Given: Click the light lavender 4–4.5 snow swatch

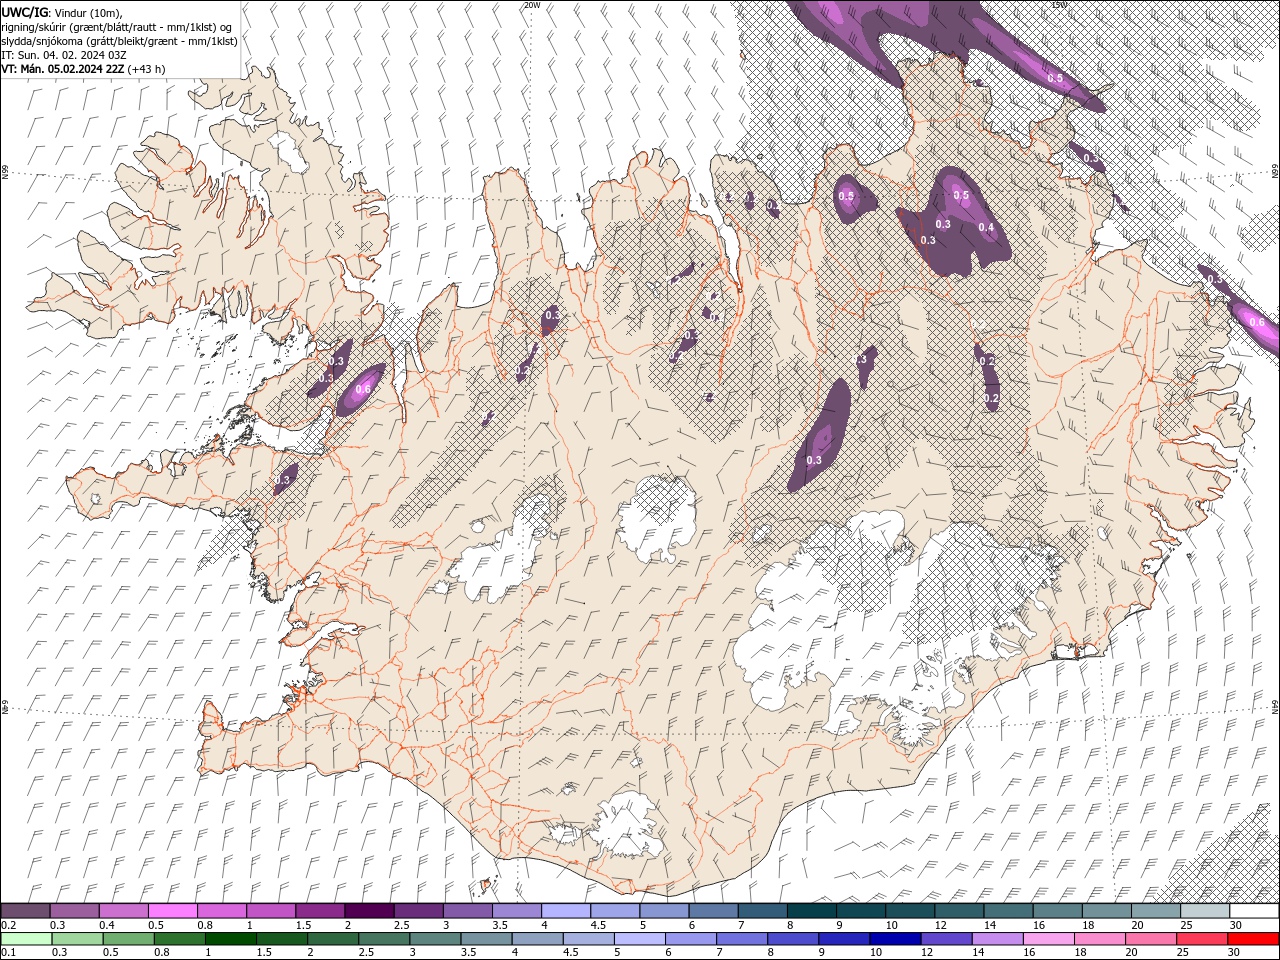Looking at the screenshot, I should click(565, 911).
